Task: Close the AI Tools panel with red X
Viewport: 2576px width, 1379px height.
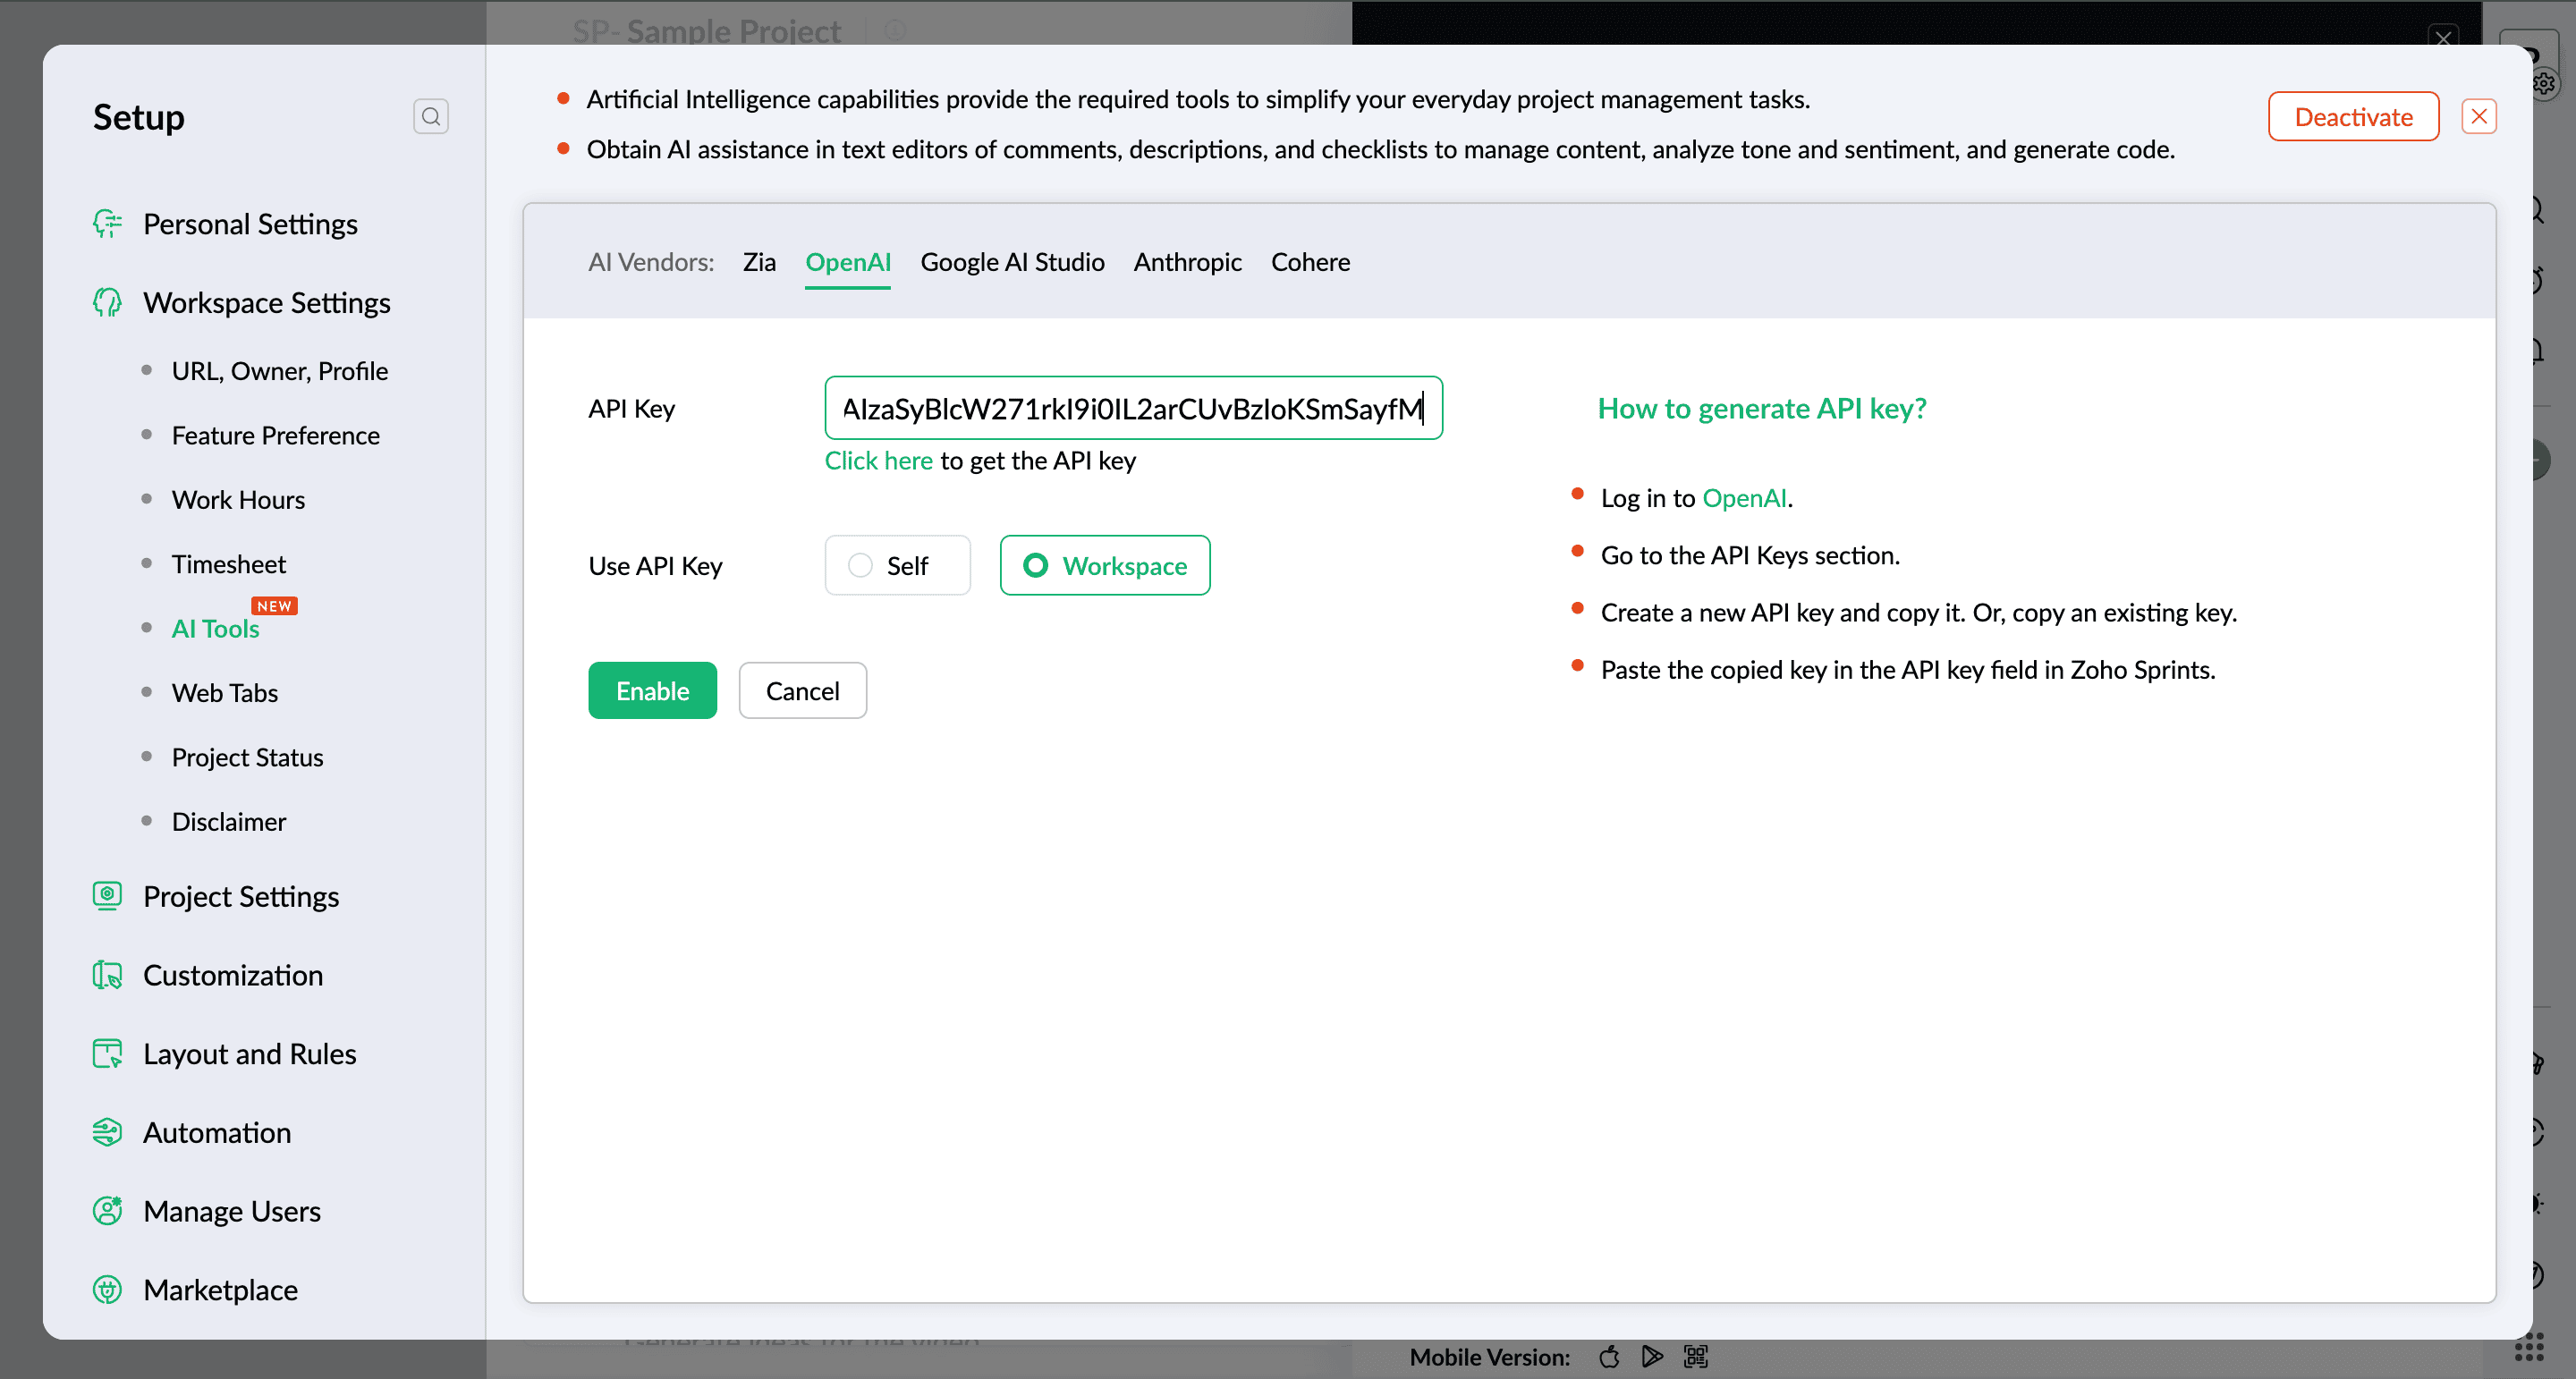Action: [x=2478, y=117]
